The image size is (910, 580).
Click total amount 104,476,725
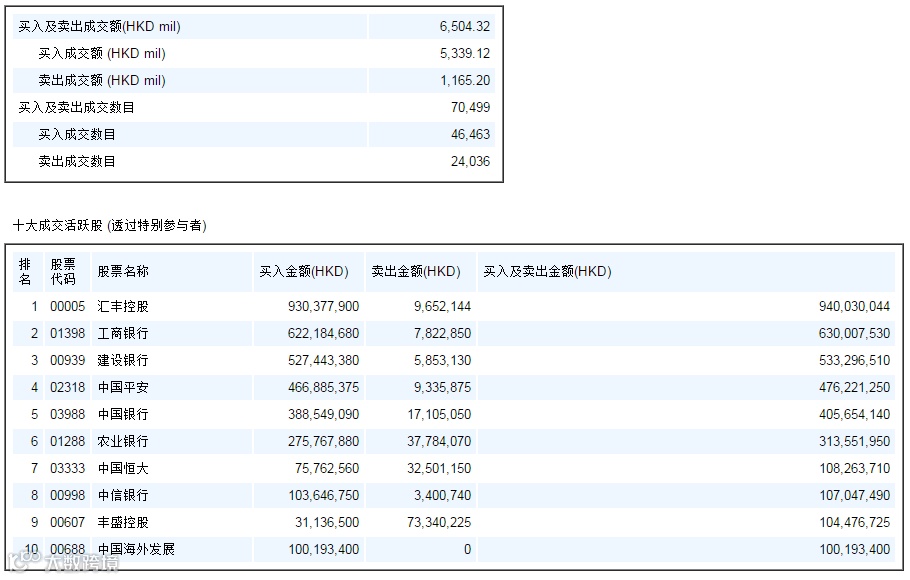click(x=854, y=523)
